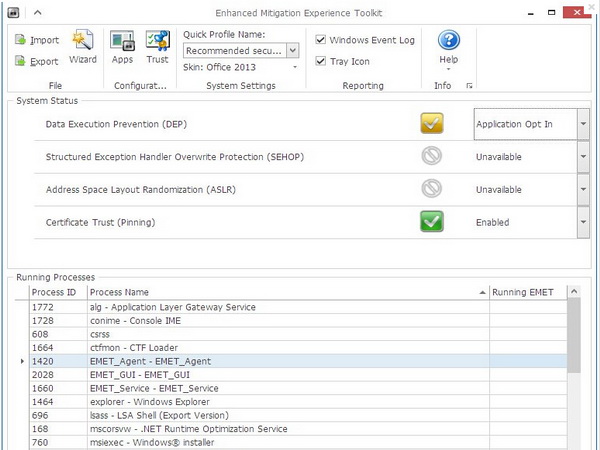Click Process ID cell 2028
This screenshot has height=450, width=600.
[58, 375]
